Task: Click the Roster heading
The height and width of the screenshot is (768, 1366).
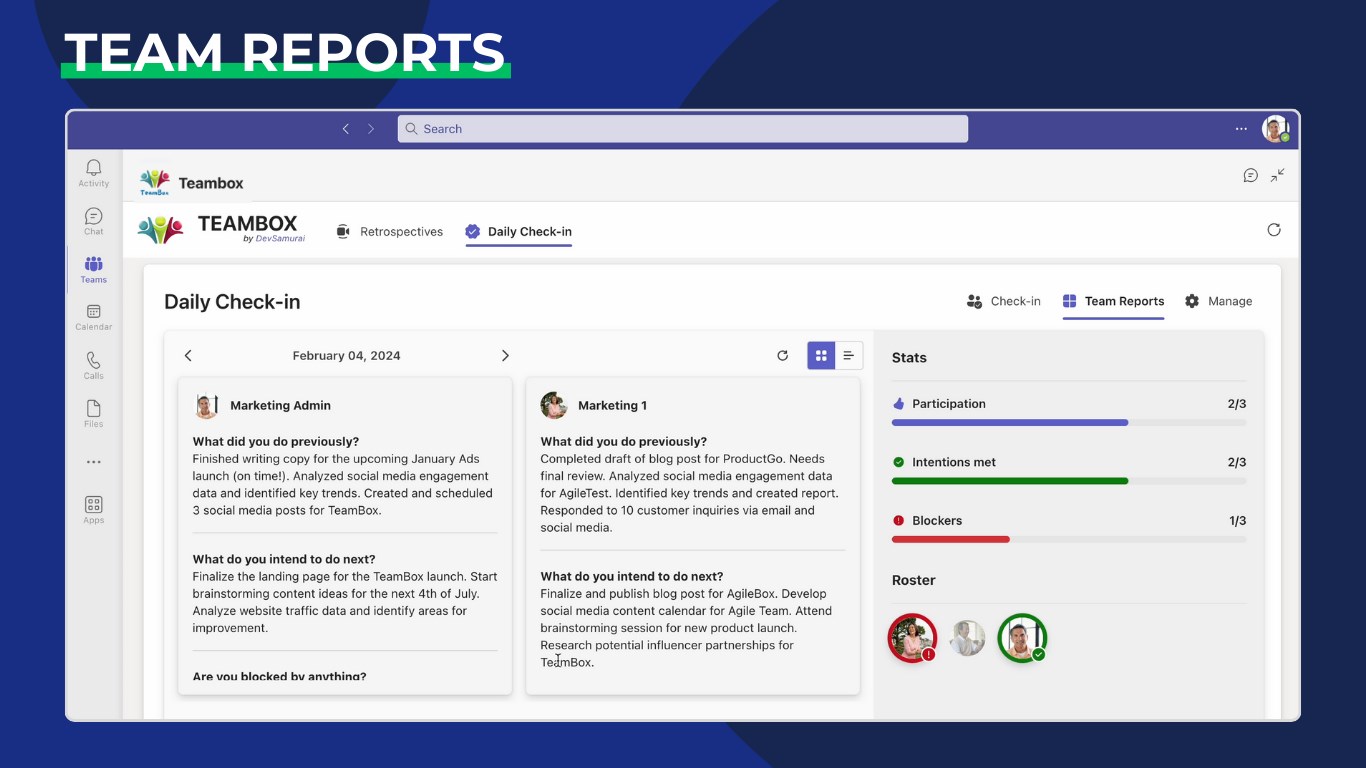Action: (x=914, y=580)
